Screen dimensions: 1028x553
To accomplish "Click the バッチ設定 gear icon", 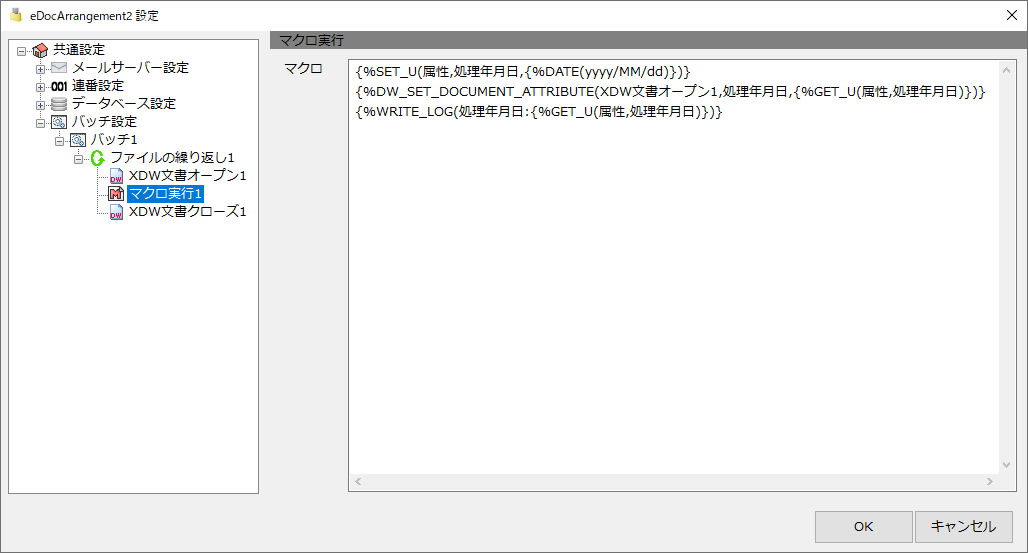I will pos(59,122).
